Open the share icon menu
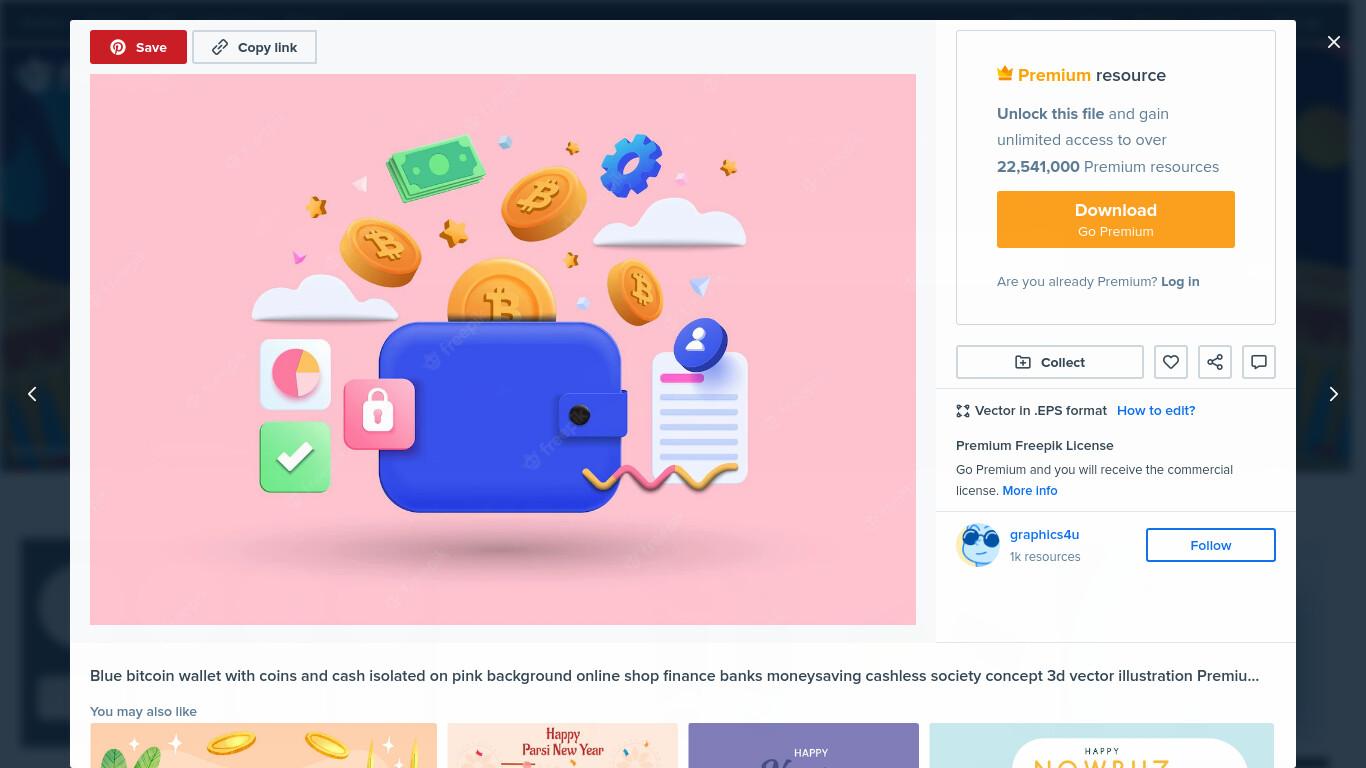 (x=1214, y=362)
